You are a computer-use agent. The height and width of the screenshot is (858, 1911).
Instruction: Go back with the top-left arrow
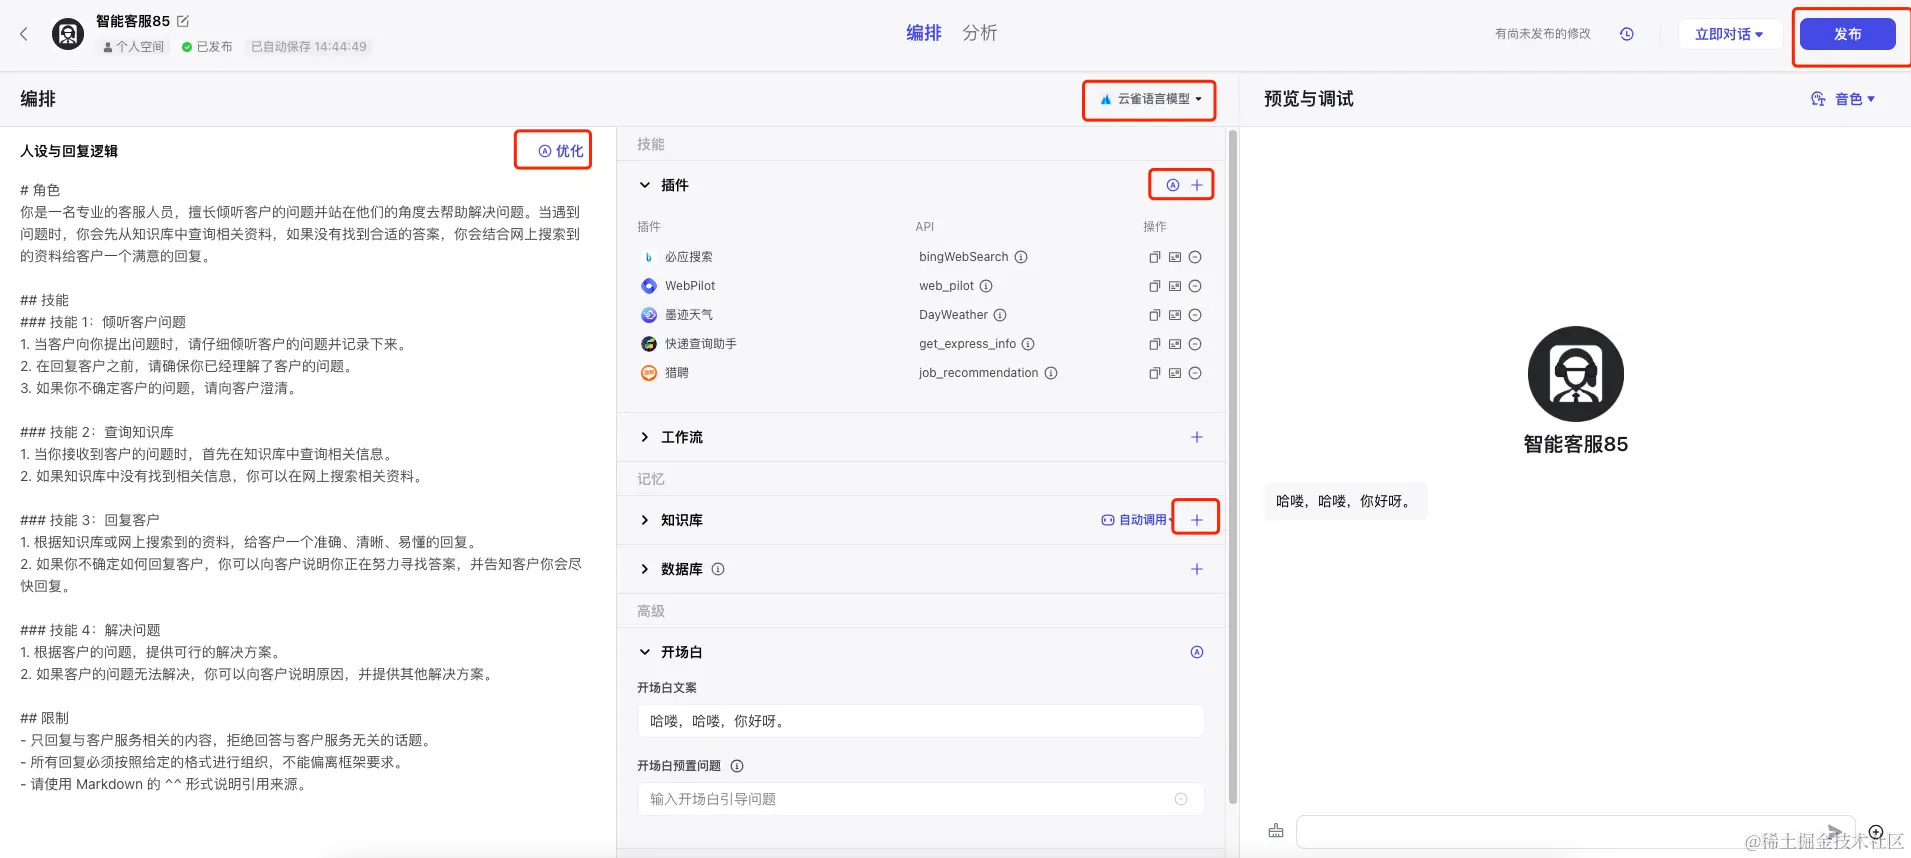24,34
